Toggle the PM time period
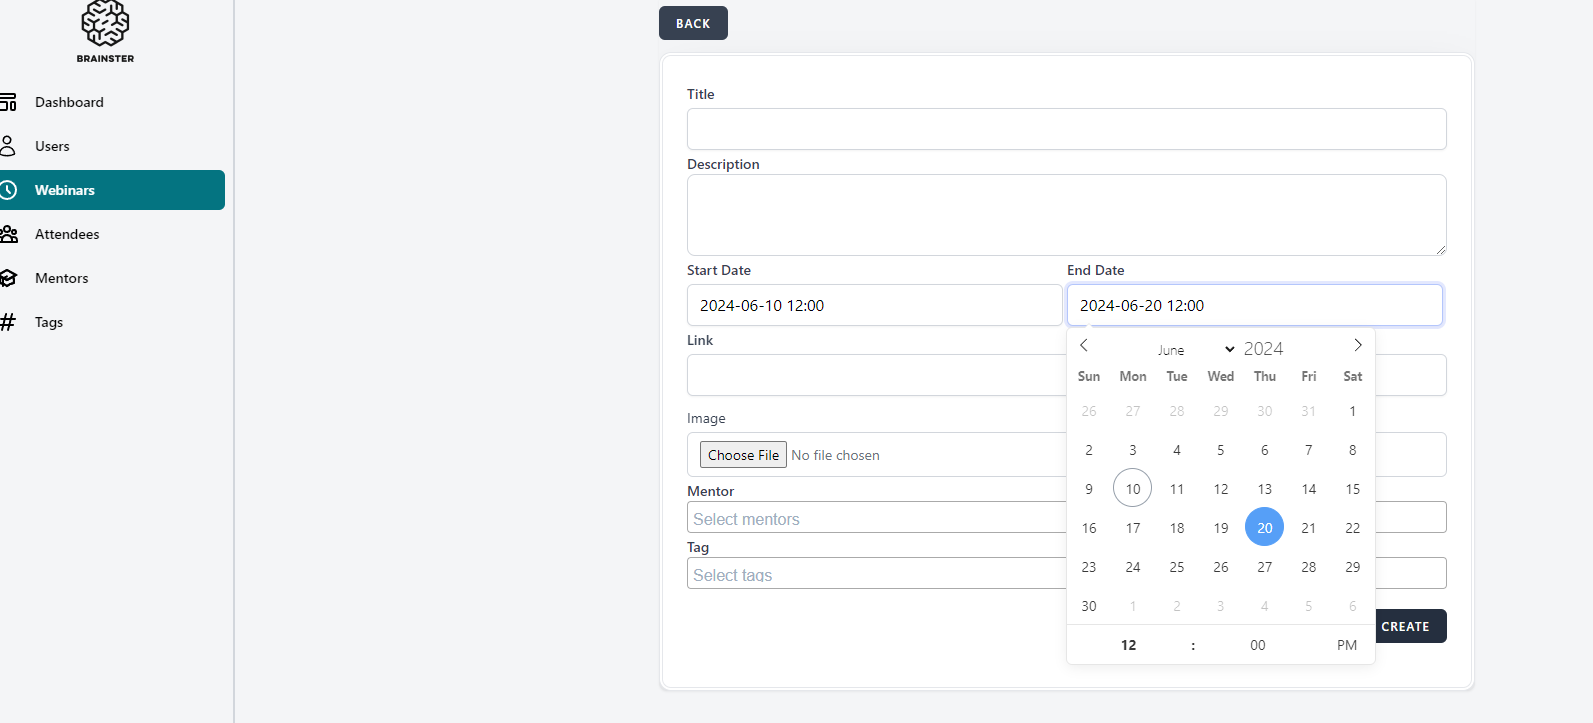1593x723 pixels. point(1346,645)
